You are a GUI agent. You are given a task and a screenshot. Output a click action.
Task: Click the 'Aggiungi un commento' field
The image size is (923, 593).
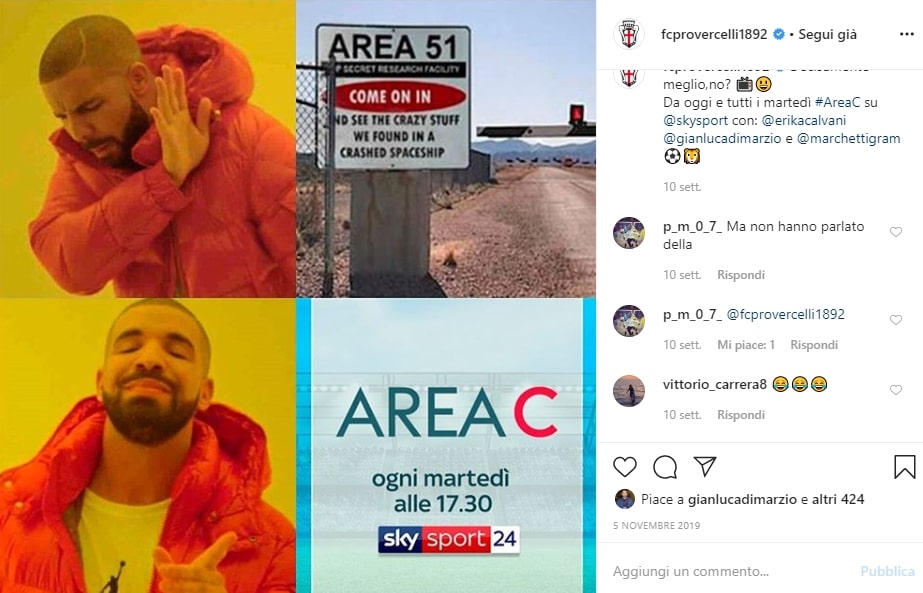(x=730, y=571)
